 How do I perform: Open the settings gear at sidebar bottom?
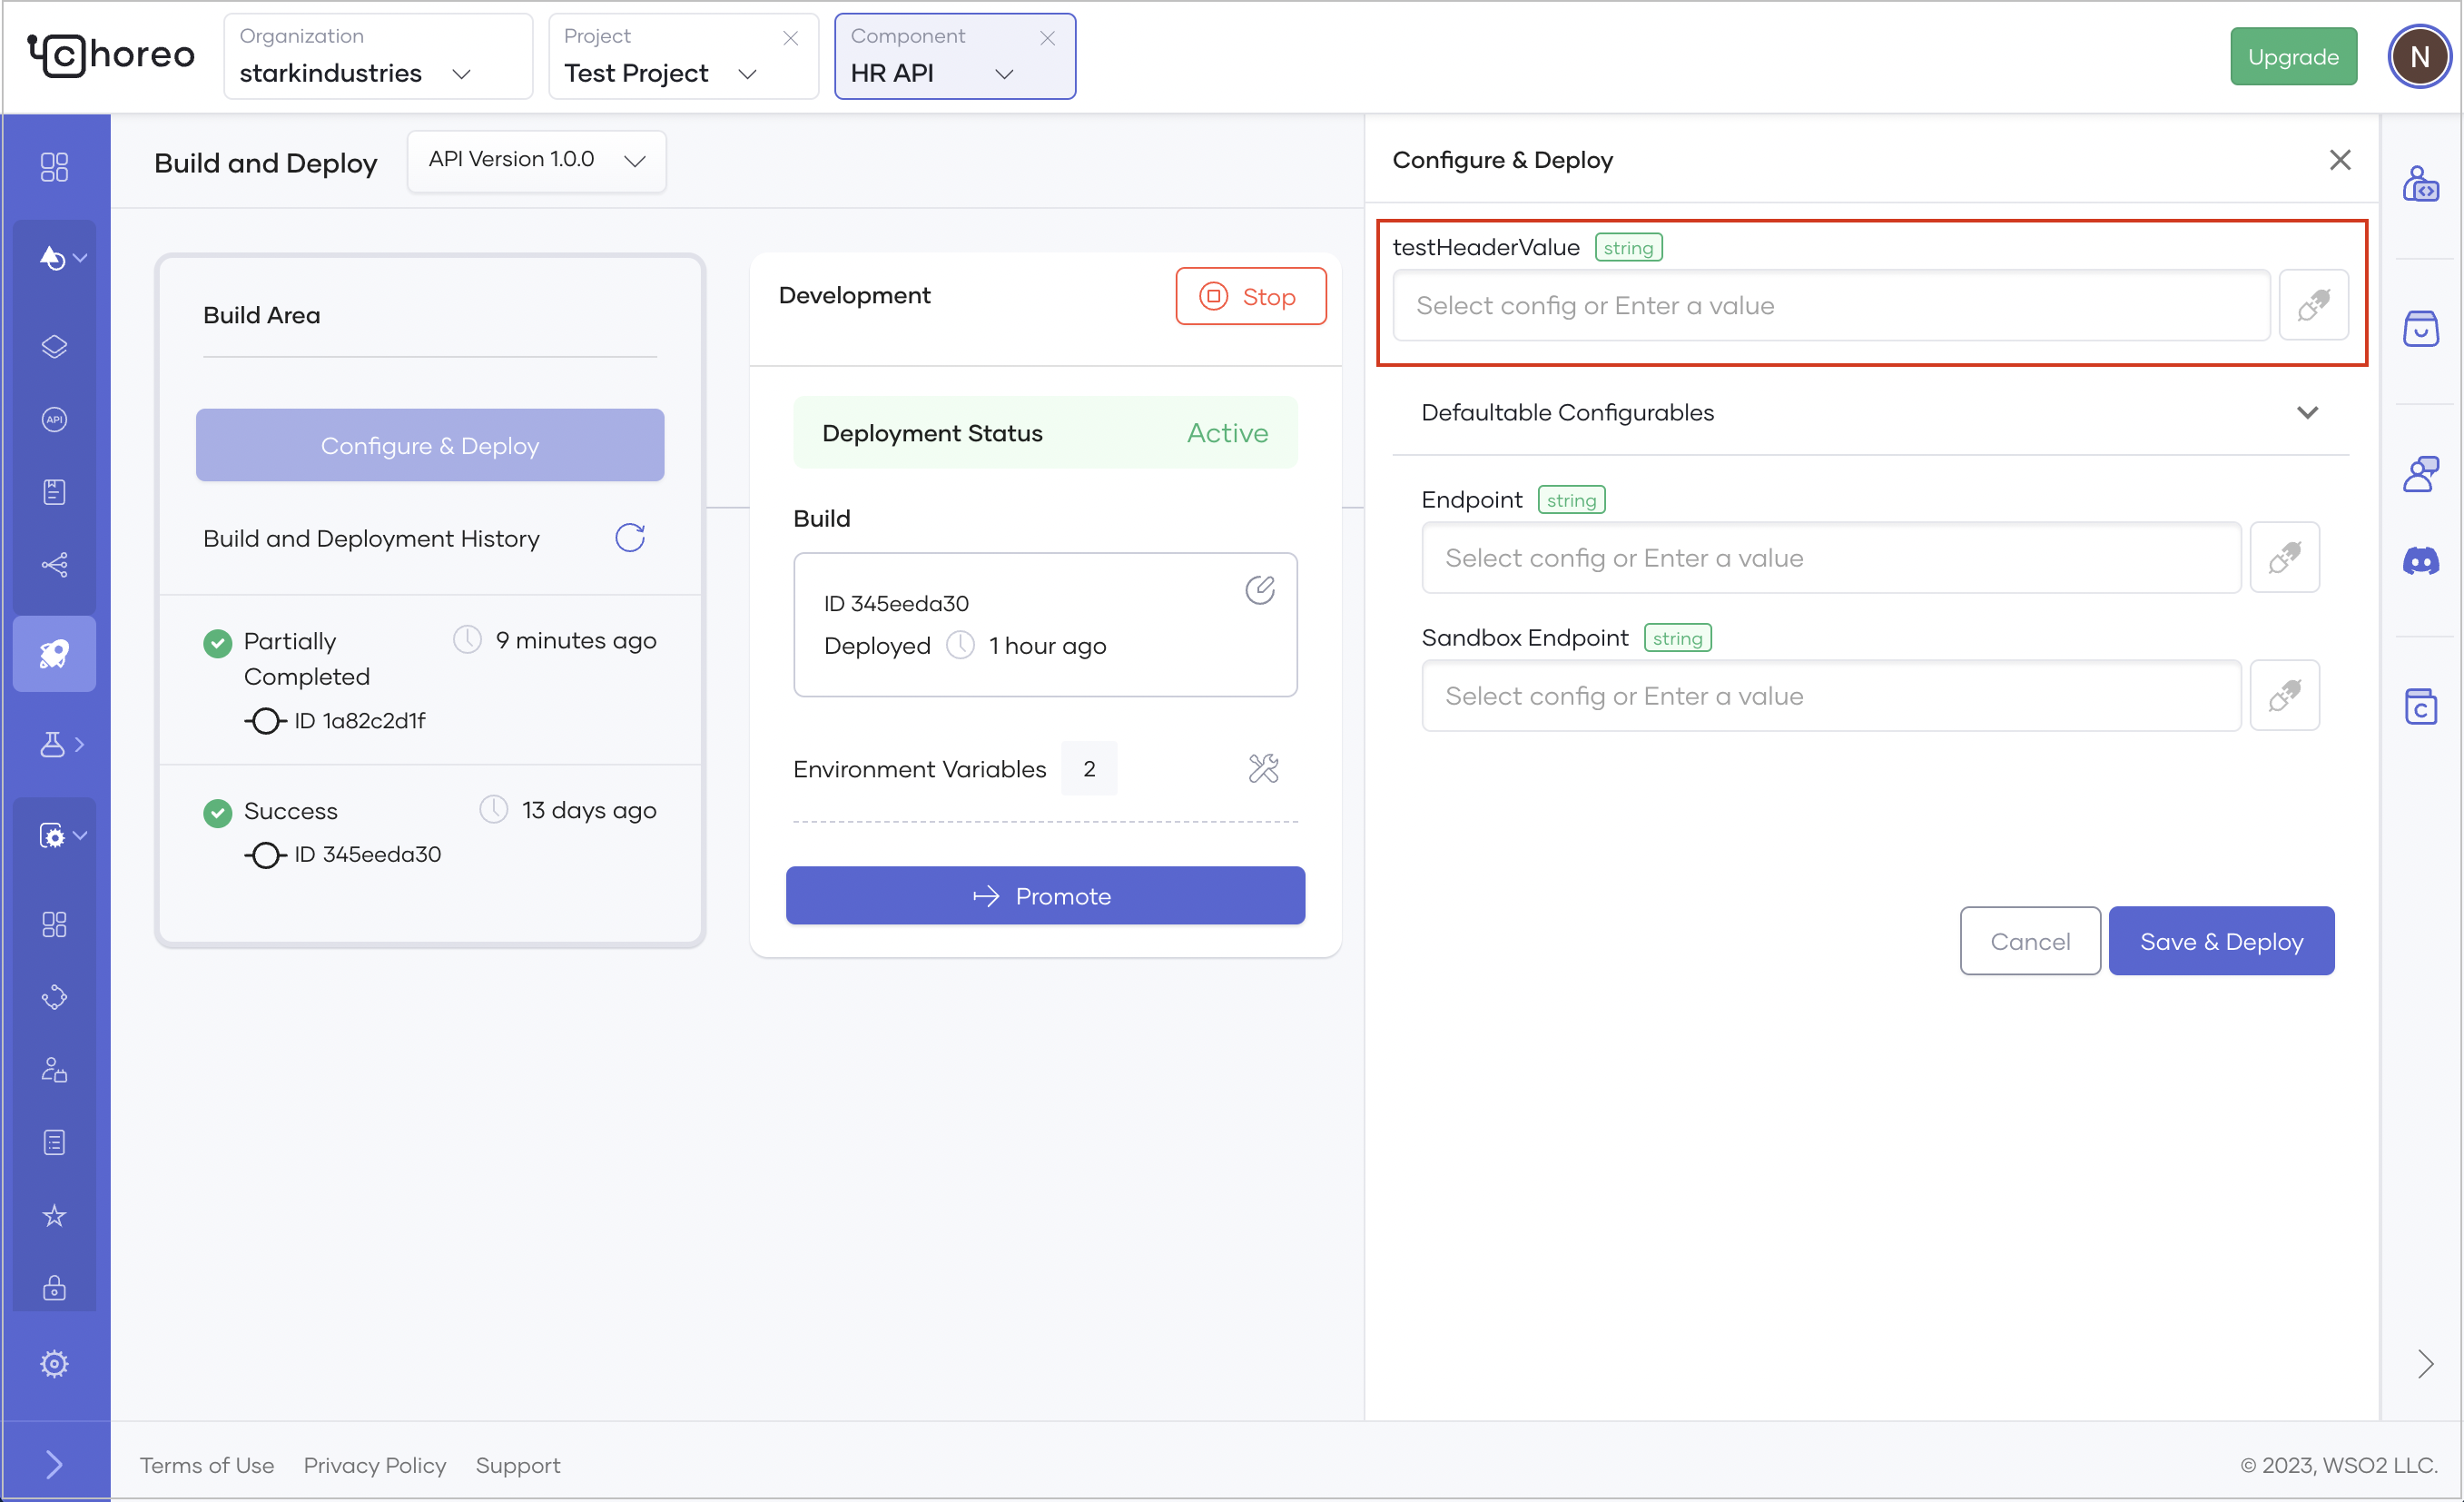[x=54, y=1364]
